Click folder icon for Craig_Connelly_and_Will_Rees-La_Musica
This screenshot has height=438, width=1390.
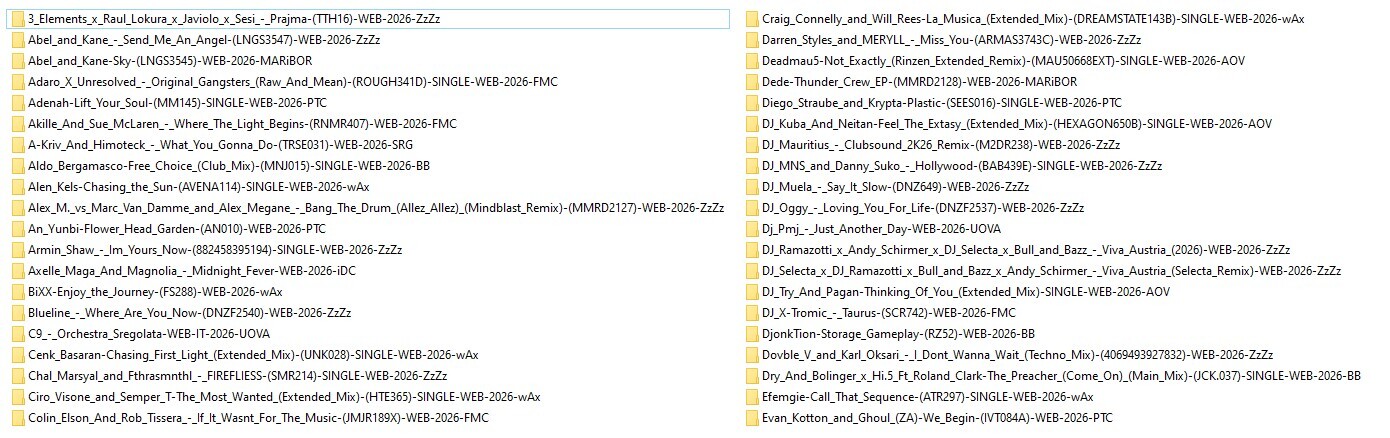751,19
